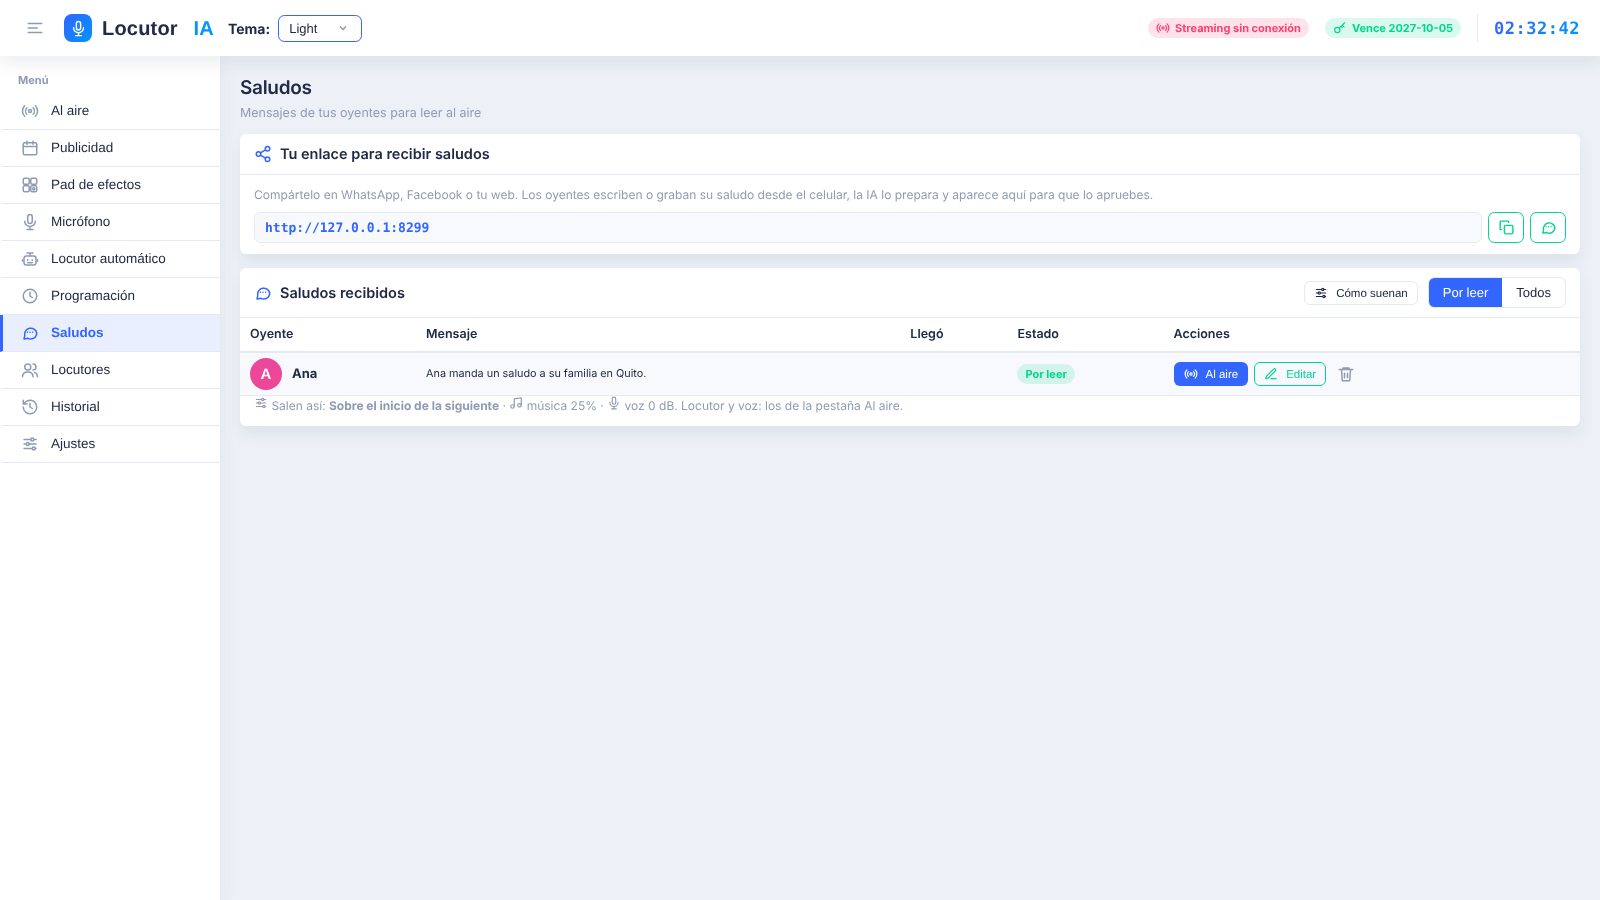
Task: Click the Locutor IA microphone logo
Action: point(78,28)
